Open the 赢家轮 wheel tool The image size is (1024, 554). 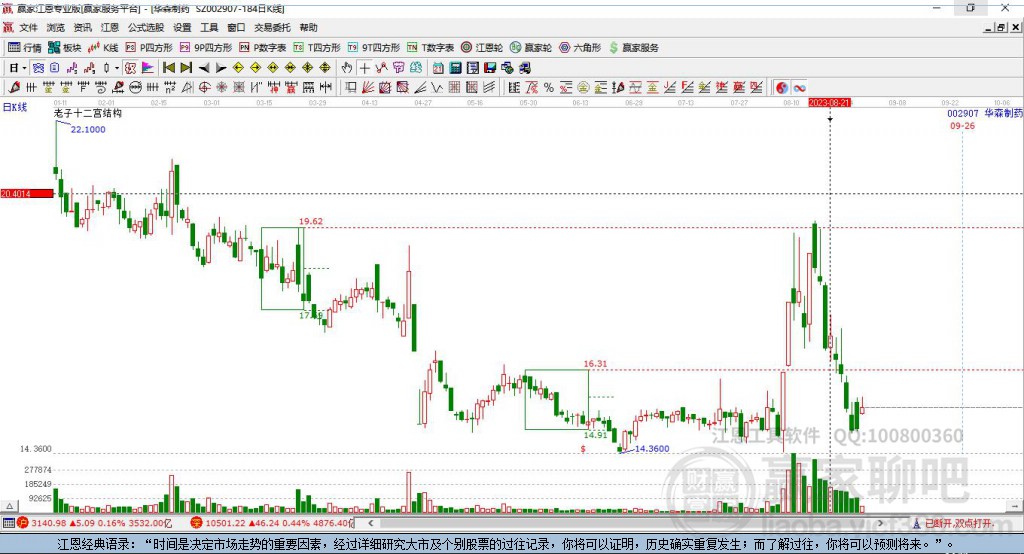(531, 48)
